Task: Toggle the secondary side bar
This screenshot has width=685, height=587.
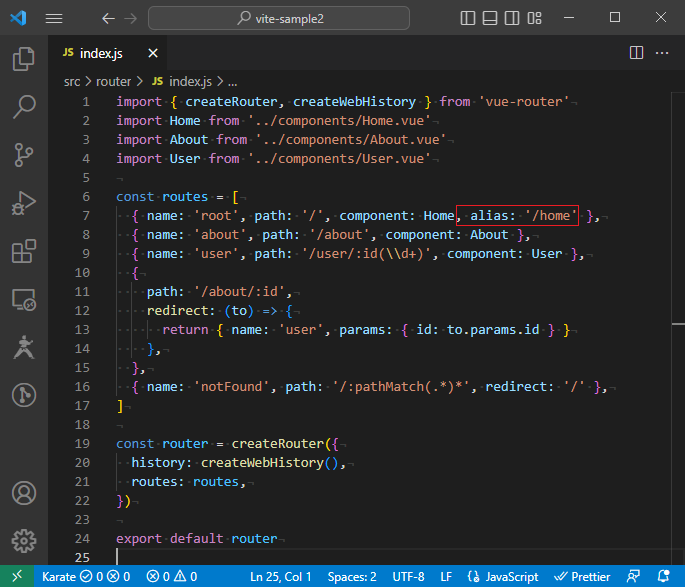Action: [512, 18]
